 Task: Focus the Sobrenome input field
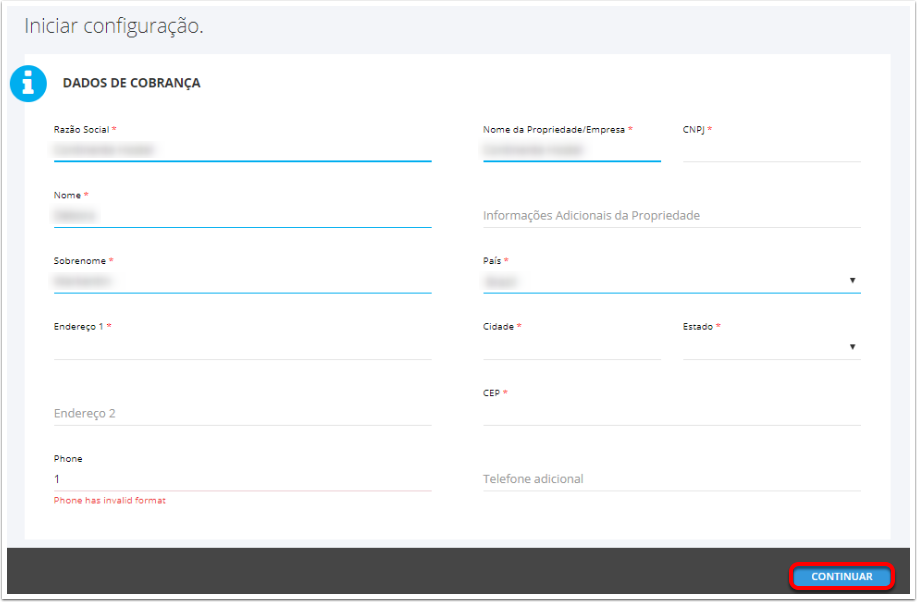point(242,281)
